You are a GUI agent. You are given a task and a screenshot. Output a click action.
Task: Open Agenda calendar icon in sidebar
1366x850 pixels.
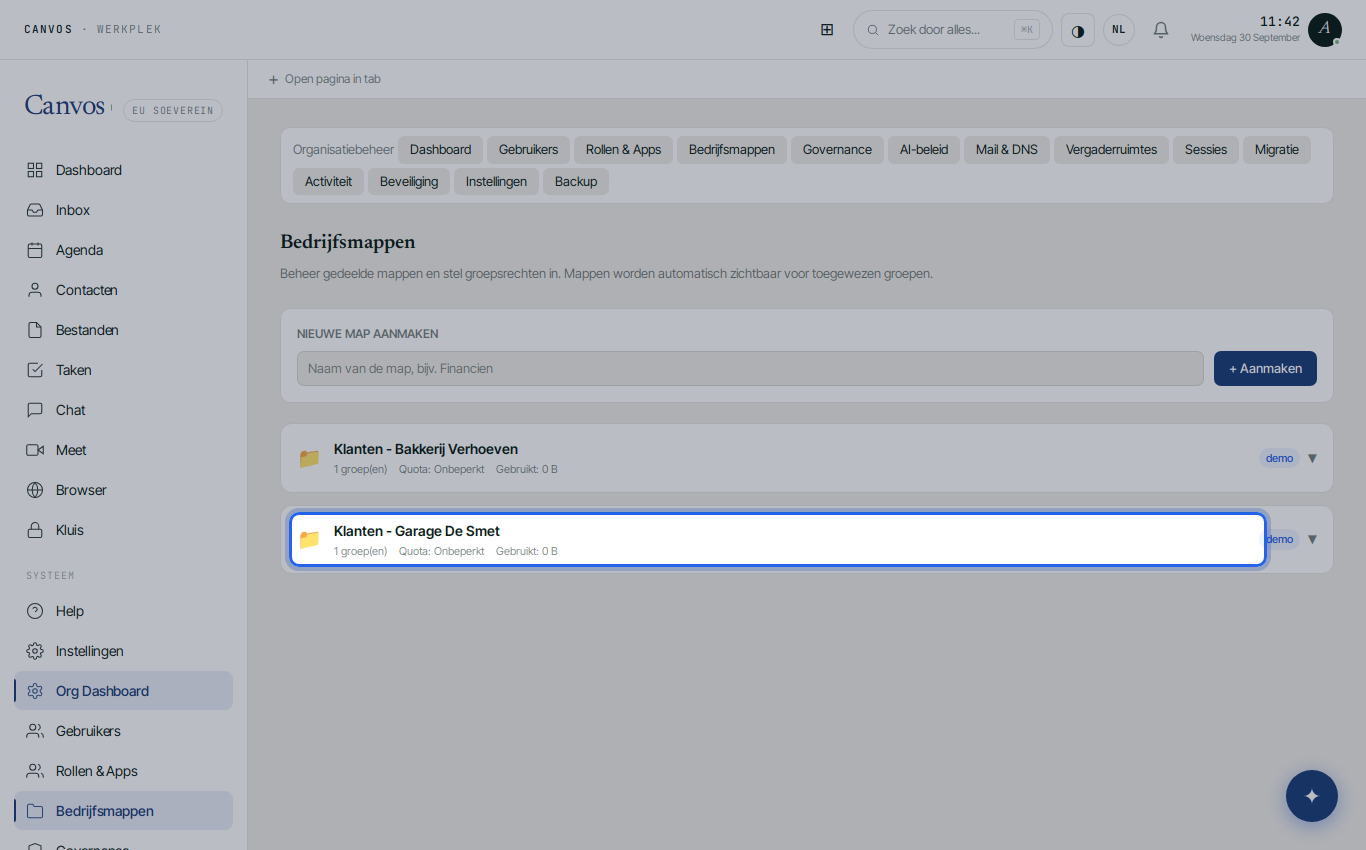tap(35, 250)
